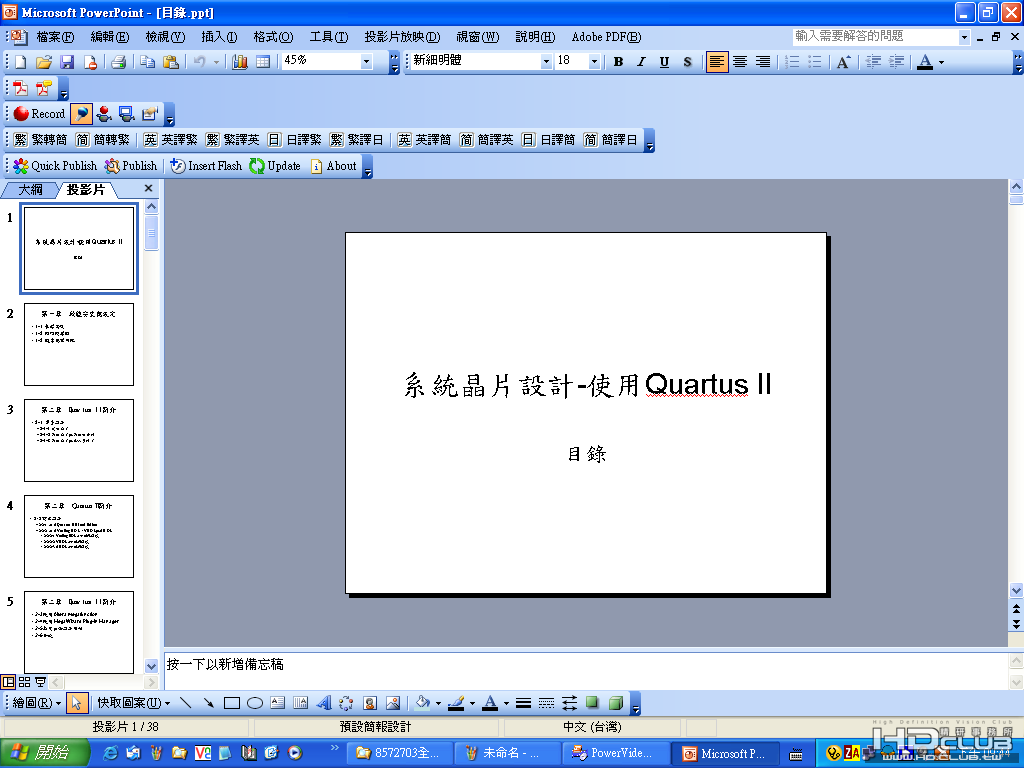Insert a Text Box with the text box icon
1024x768 pixels.
278,703
